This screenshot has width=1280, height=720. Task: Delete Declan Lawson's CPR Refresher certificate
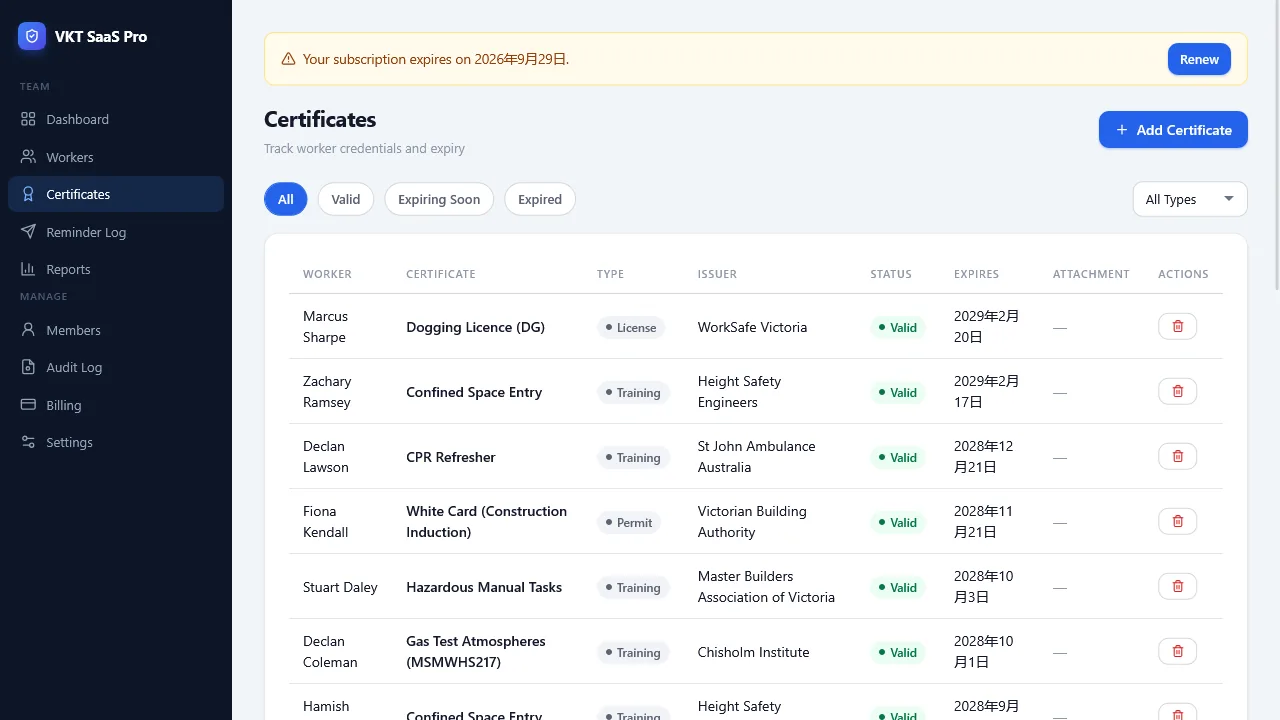point(1177,456)
